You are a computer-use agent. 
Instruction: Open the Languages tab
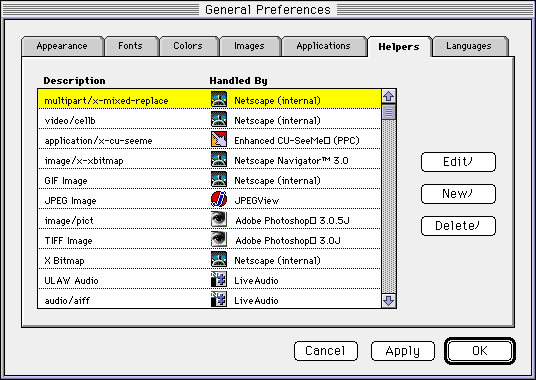pos(469,46)
